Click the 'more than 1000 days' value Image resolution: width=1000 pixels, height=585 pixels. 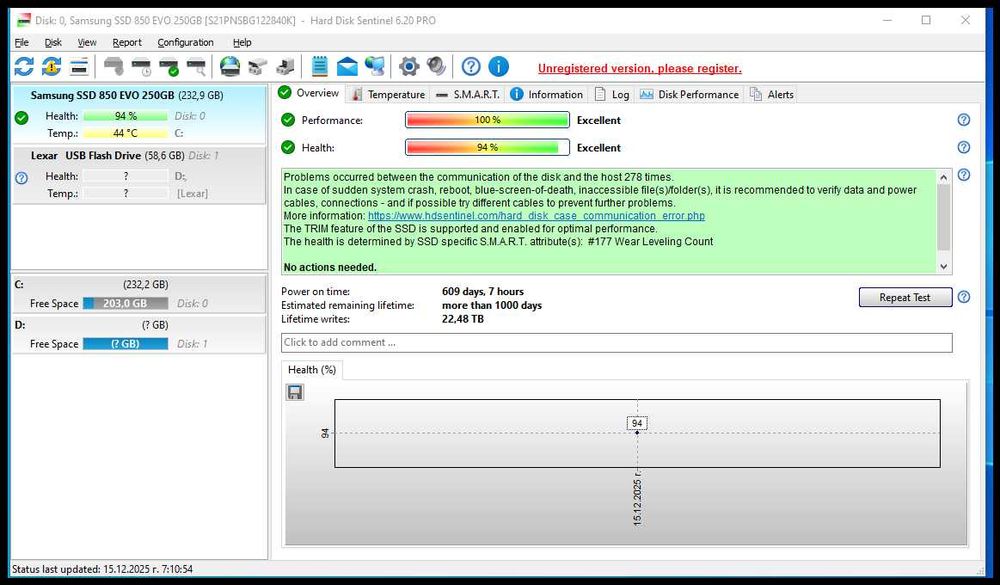(492, 306)
